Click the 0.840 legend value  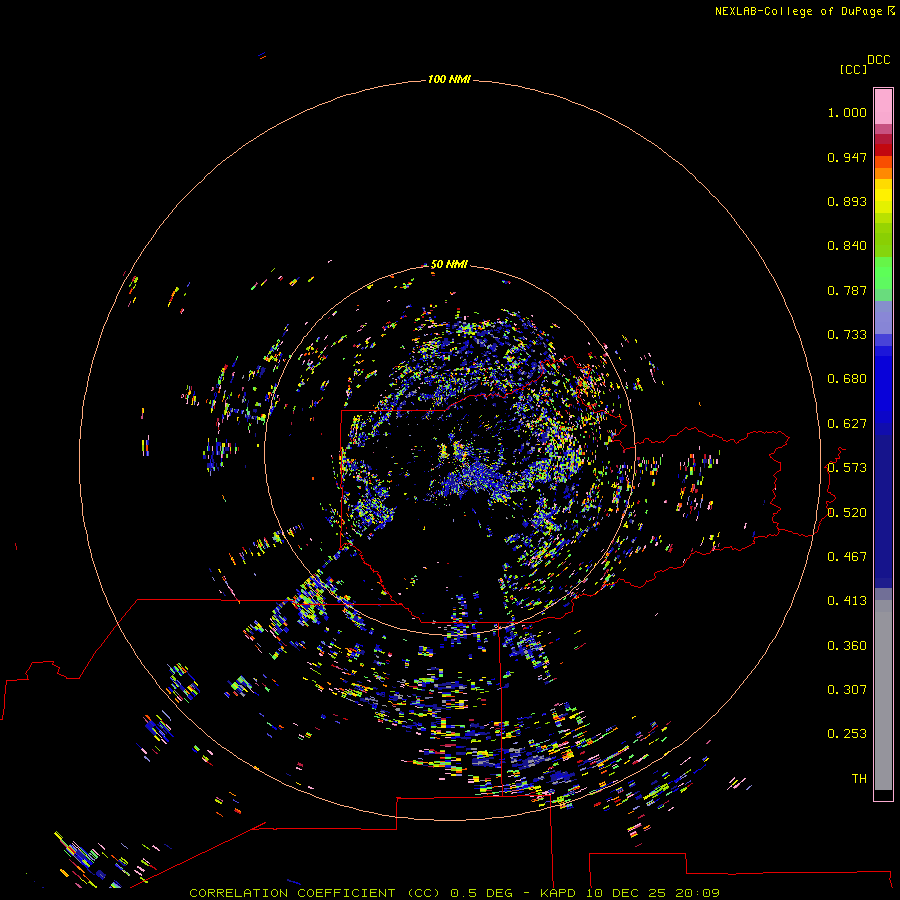pos(847,246)
